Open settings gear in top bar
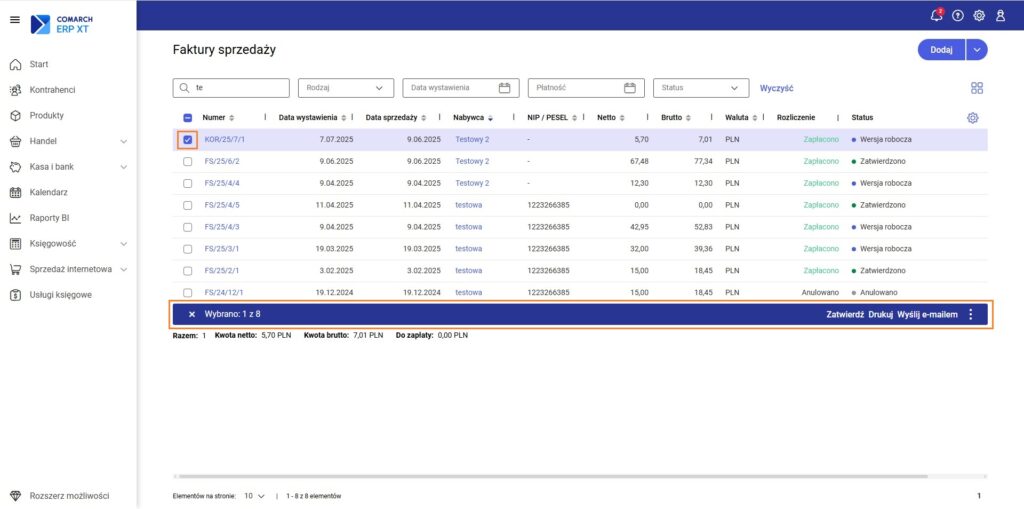 979,15
